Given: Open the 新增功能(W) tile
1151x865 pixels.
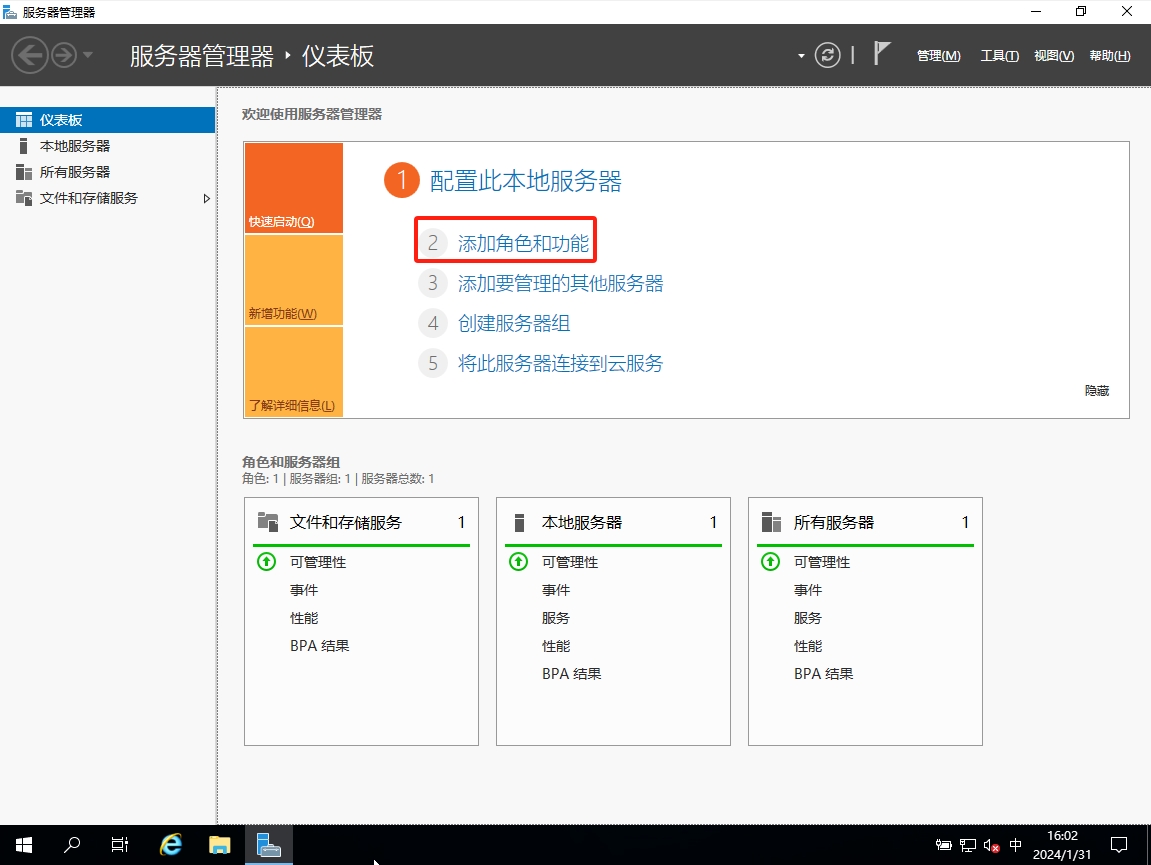Looking at the screenshot, I should click(293, 280).
